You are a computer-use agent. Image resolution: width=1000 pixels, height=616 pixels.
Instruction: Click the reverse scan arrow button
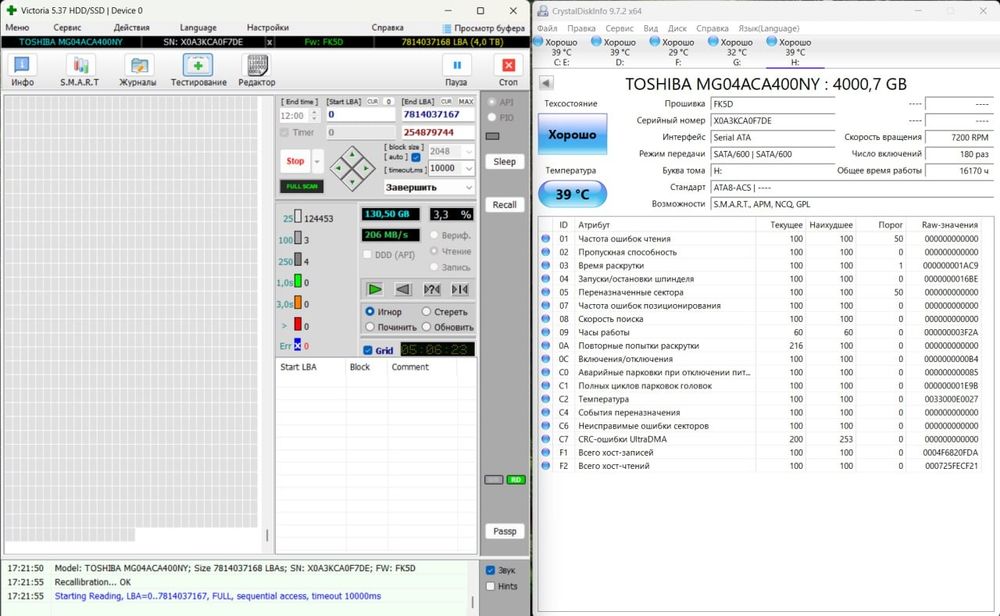click(x=403, y=290)
